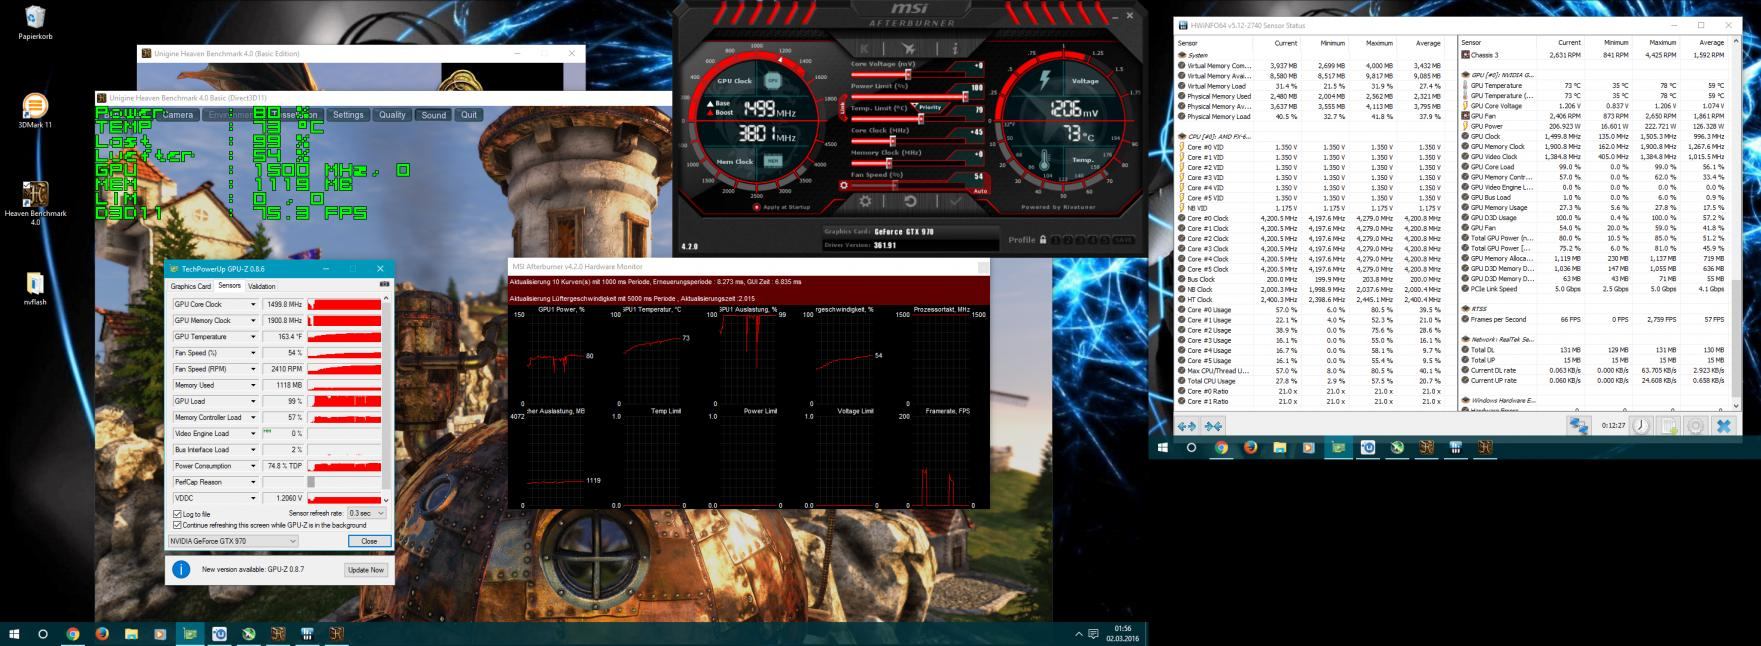Image resolution: width=1761 pixels, height=646 pixels.
Task: Open Memory Used sensor dropdown
Action: tap(253, 385)
